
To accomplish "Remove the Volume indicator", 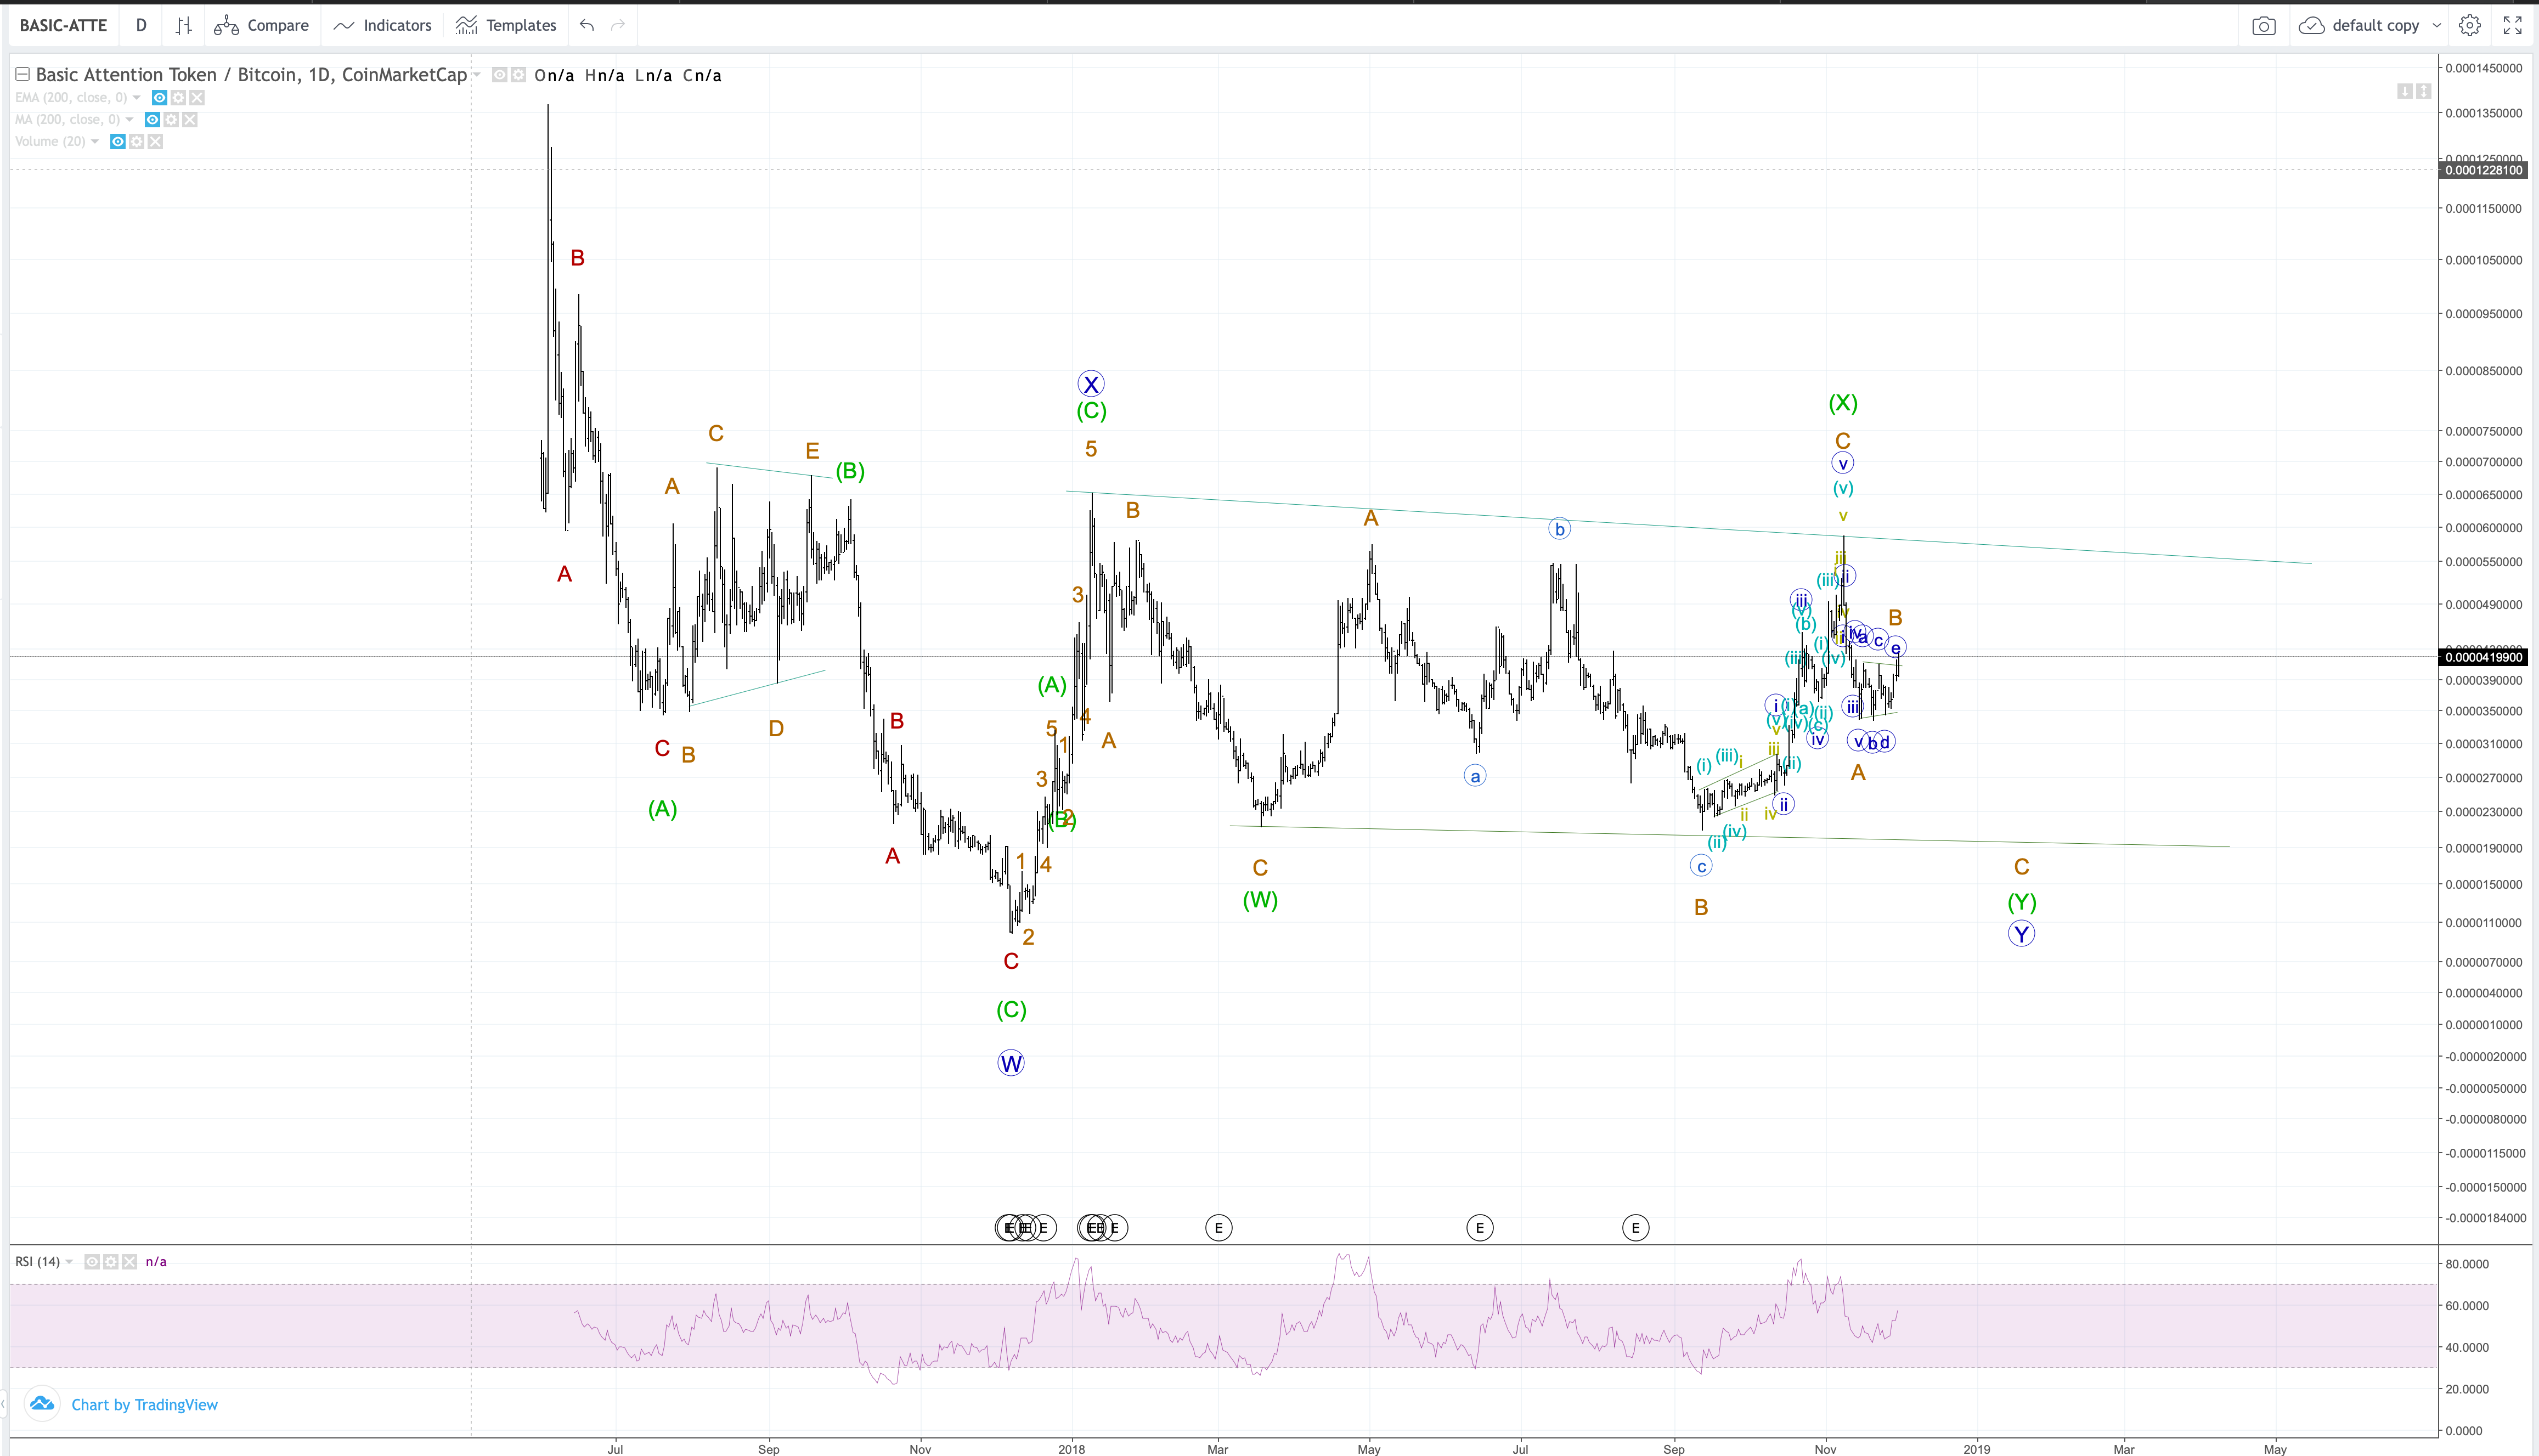I will click(x=155, y=142).
